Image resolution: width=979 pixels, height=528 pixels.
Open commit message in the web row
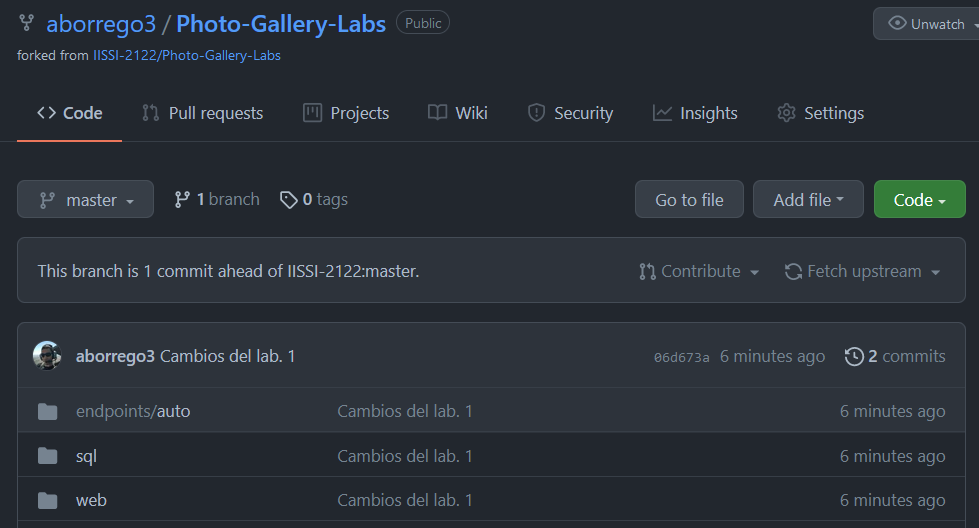(x=405, y=501)
